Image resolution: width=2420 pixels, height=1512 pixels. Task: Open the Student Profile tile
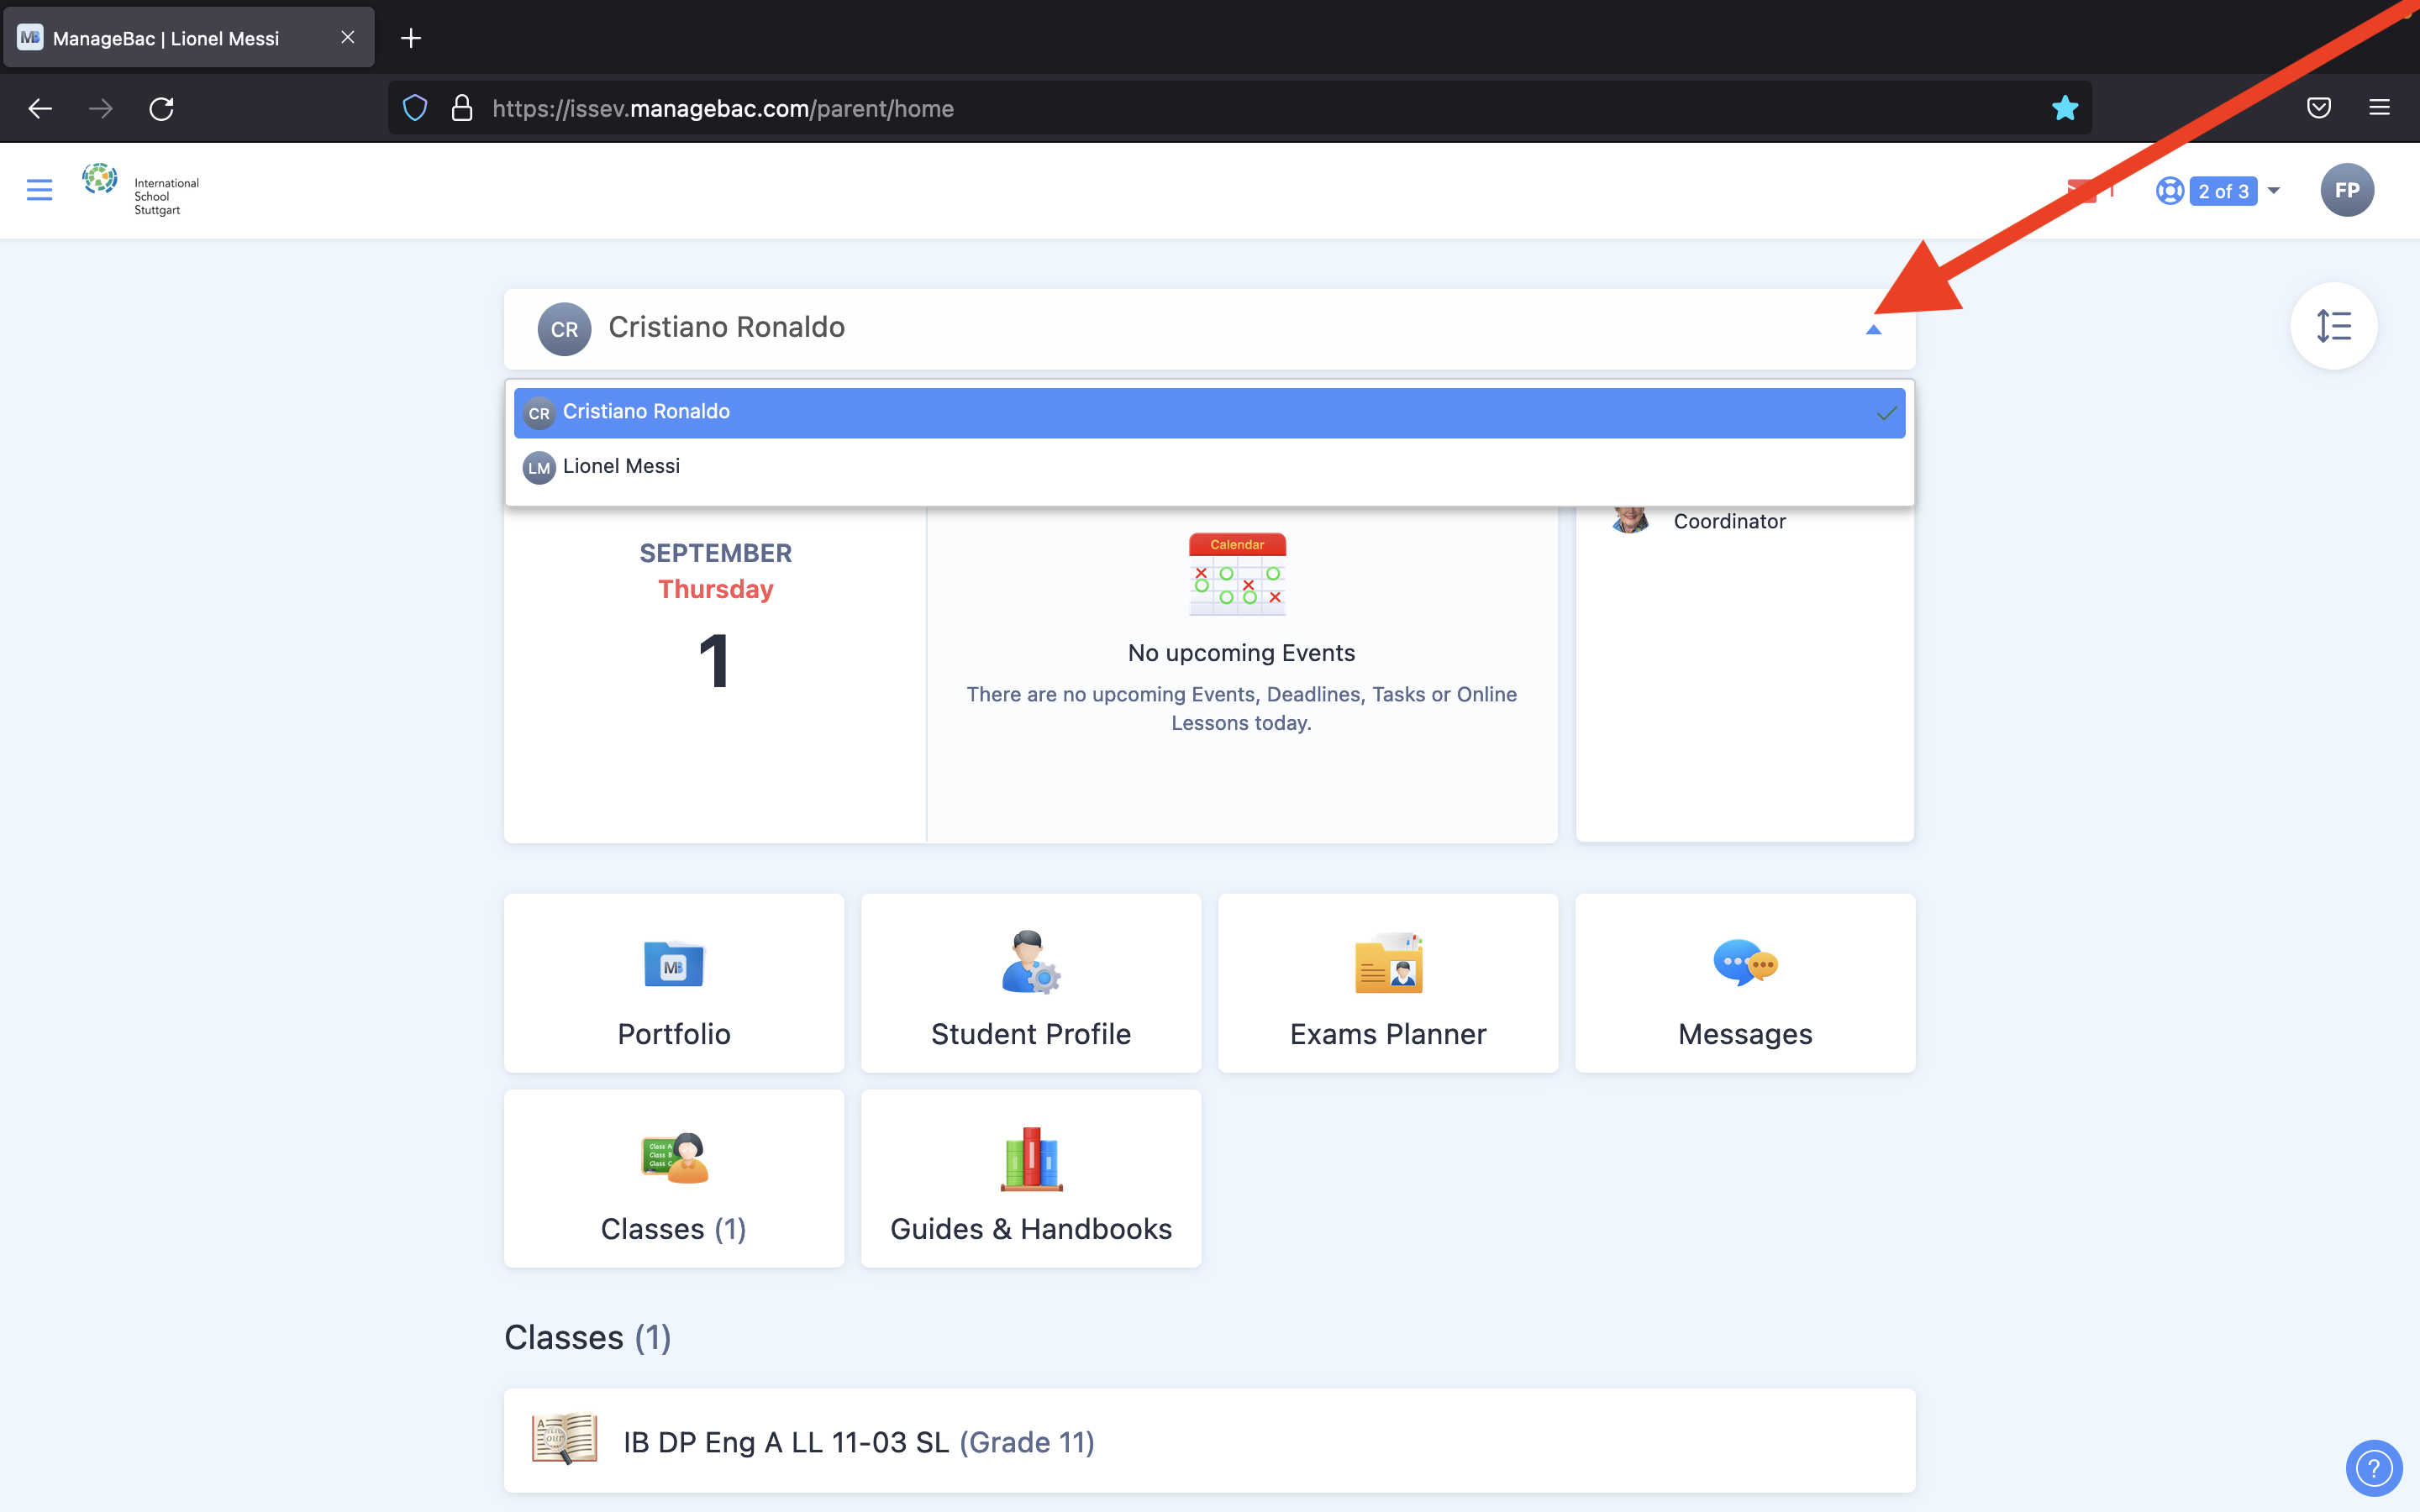pyautogui.click(x=1031, y=983)
